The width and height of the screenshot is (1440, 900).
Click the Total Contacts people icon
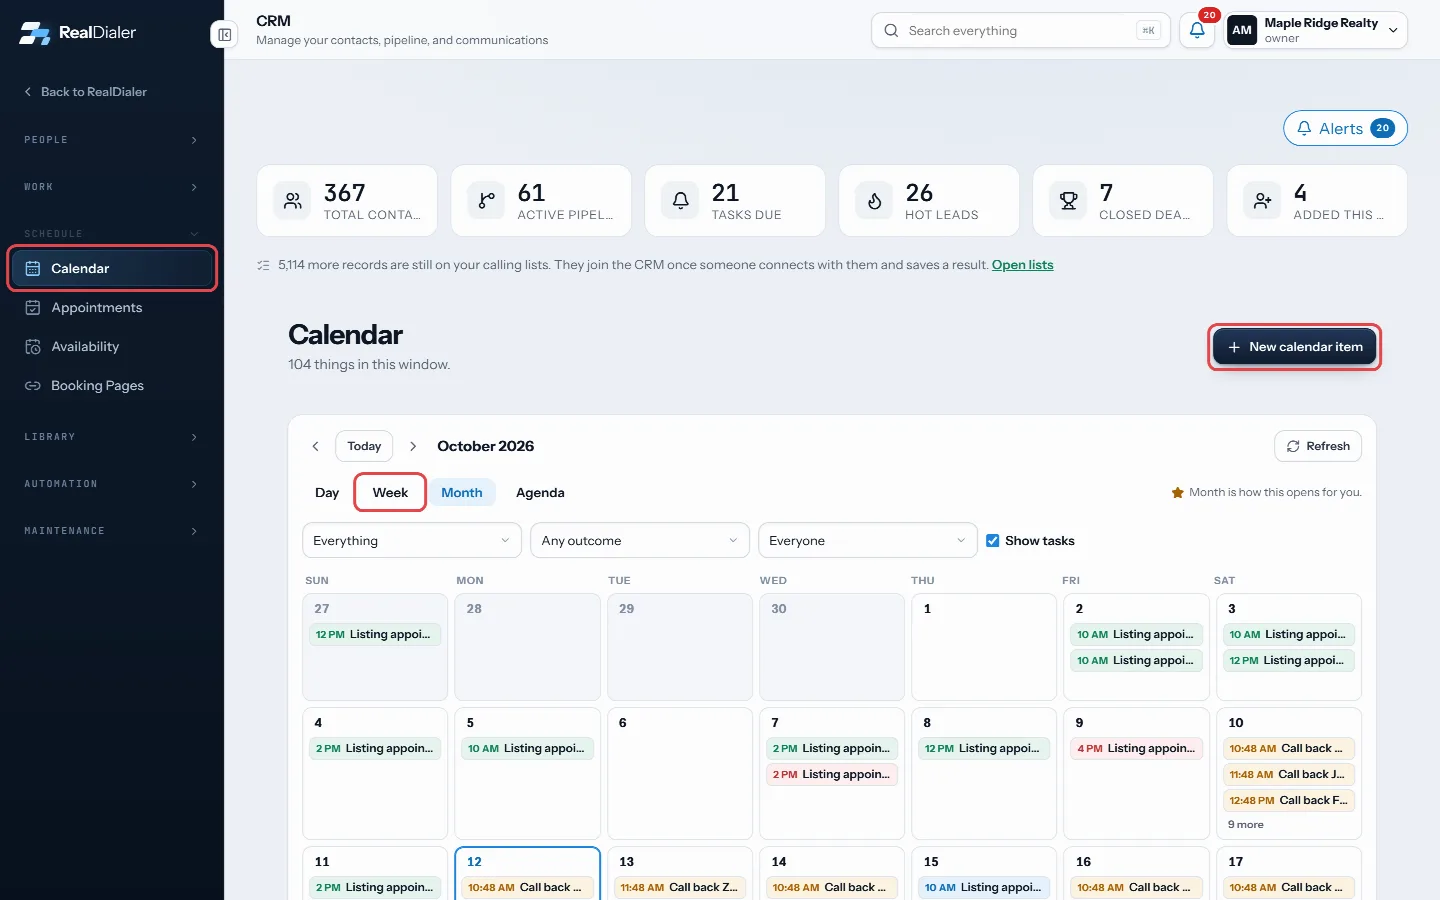292,201
